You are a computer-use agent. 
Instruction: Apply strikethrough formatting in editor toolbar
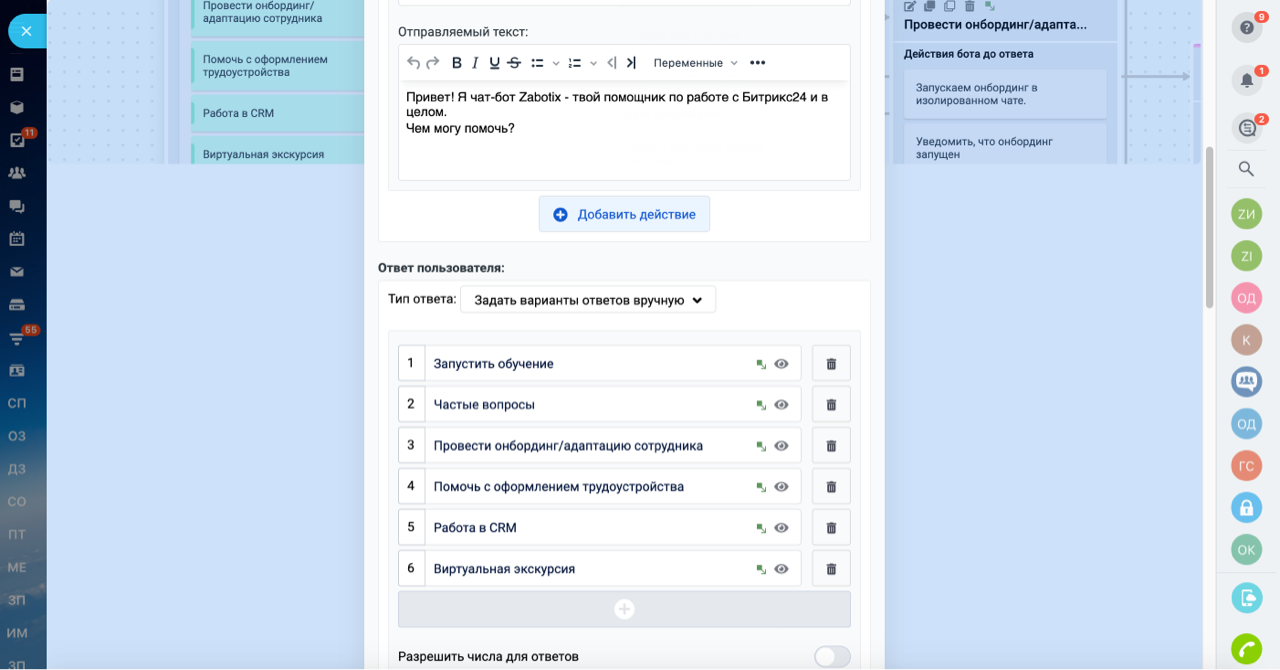pyautogui.click(x=514, y=63)
